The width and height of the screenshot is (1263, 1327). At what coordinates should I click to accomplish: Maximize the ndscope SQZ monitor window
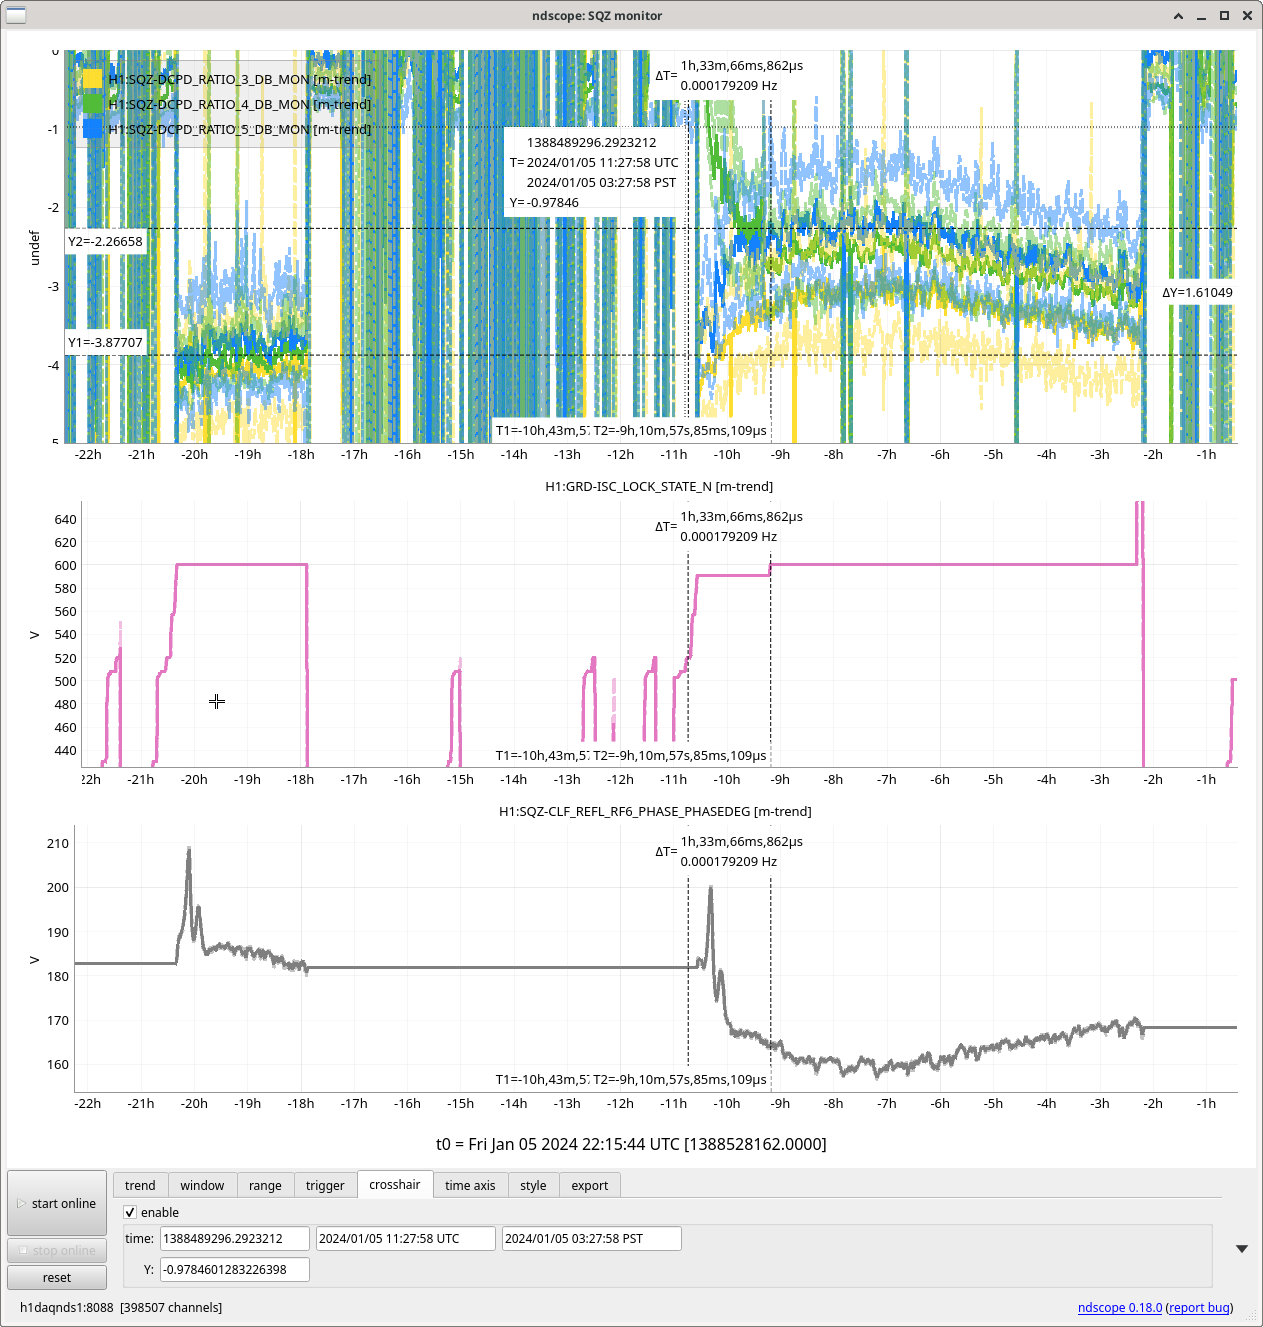point(1224,16)
